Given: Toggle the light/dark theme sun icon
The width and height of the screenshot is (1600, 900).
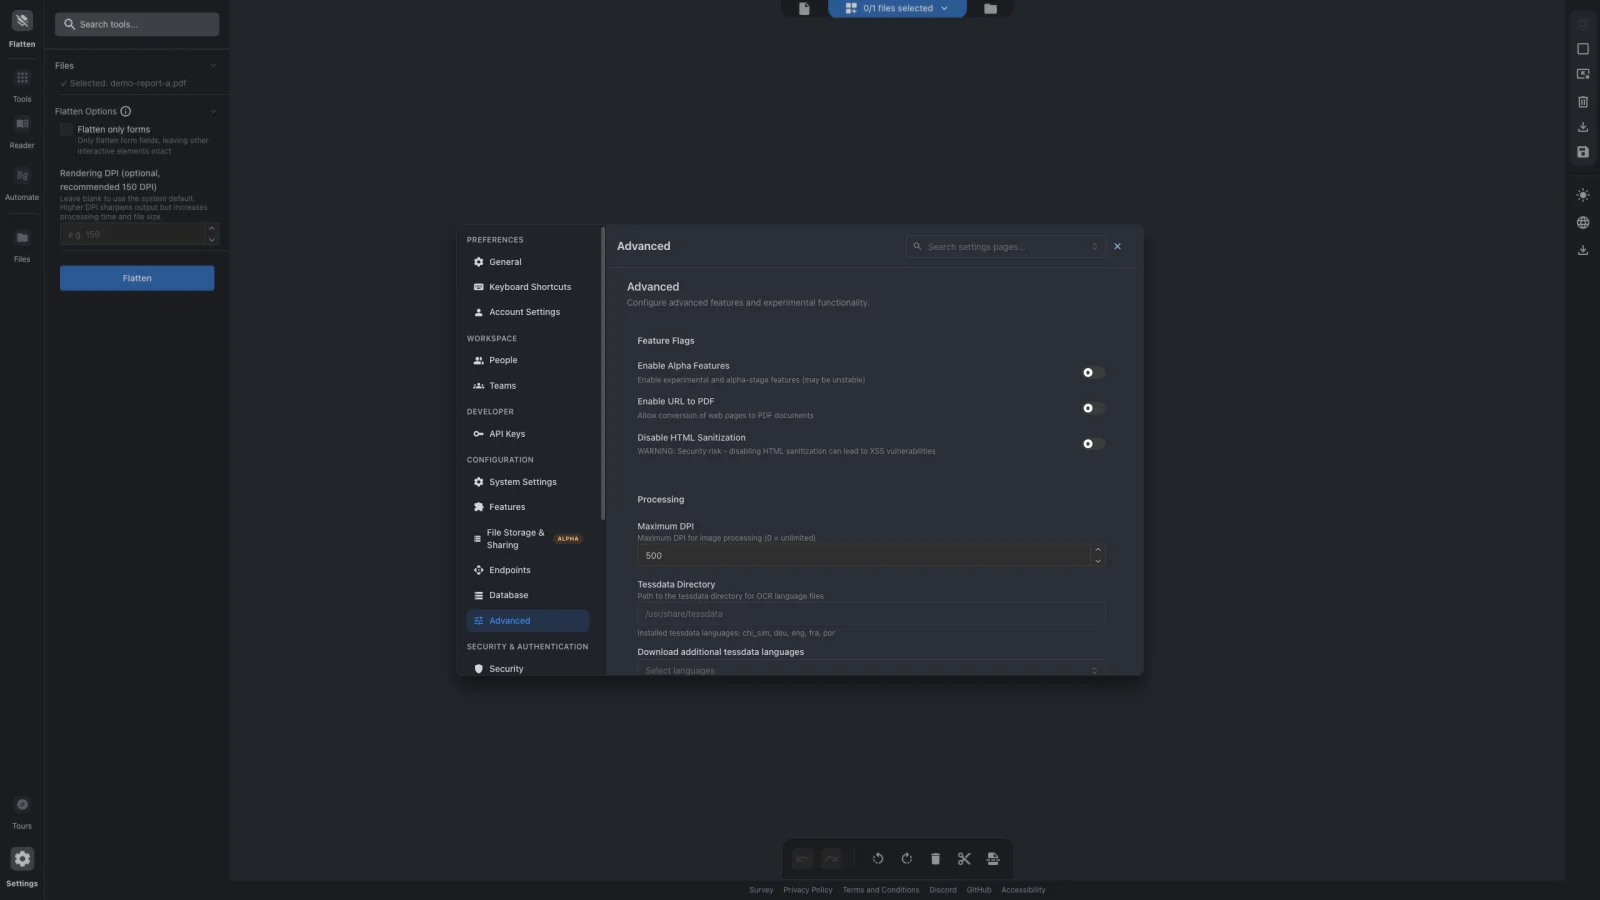Looking at the screenshot, I should tap(1583, 195).
